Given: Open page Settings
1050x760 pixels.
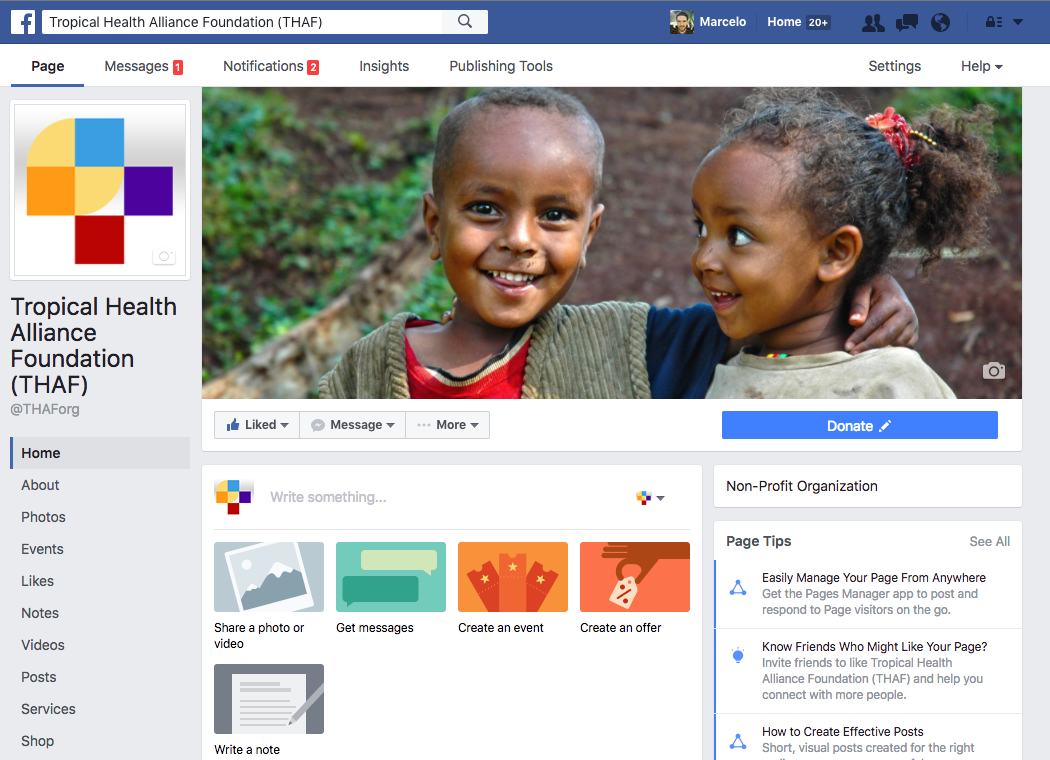Looking at the screenshot, I should coord(895,66).
